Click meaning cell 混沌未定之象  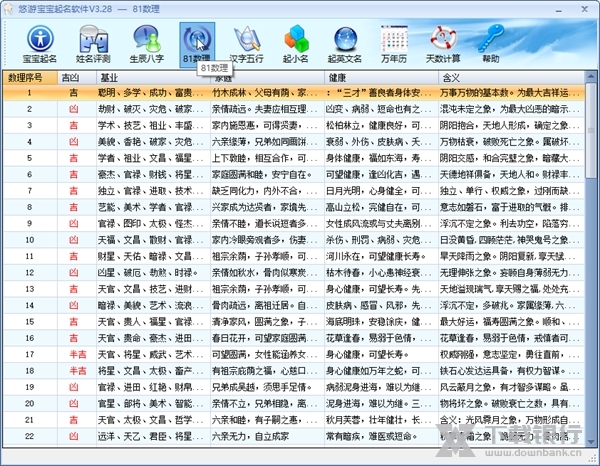tap(510, 109)
